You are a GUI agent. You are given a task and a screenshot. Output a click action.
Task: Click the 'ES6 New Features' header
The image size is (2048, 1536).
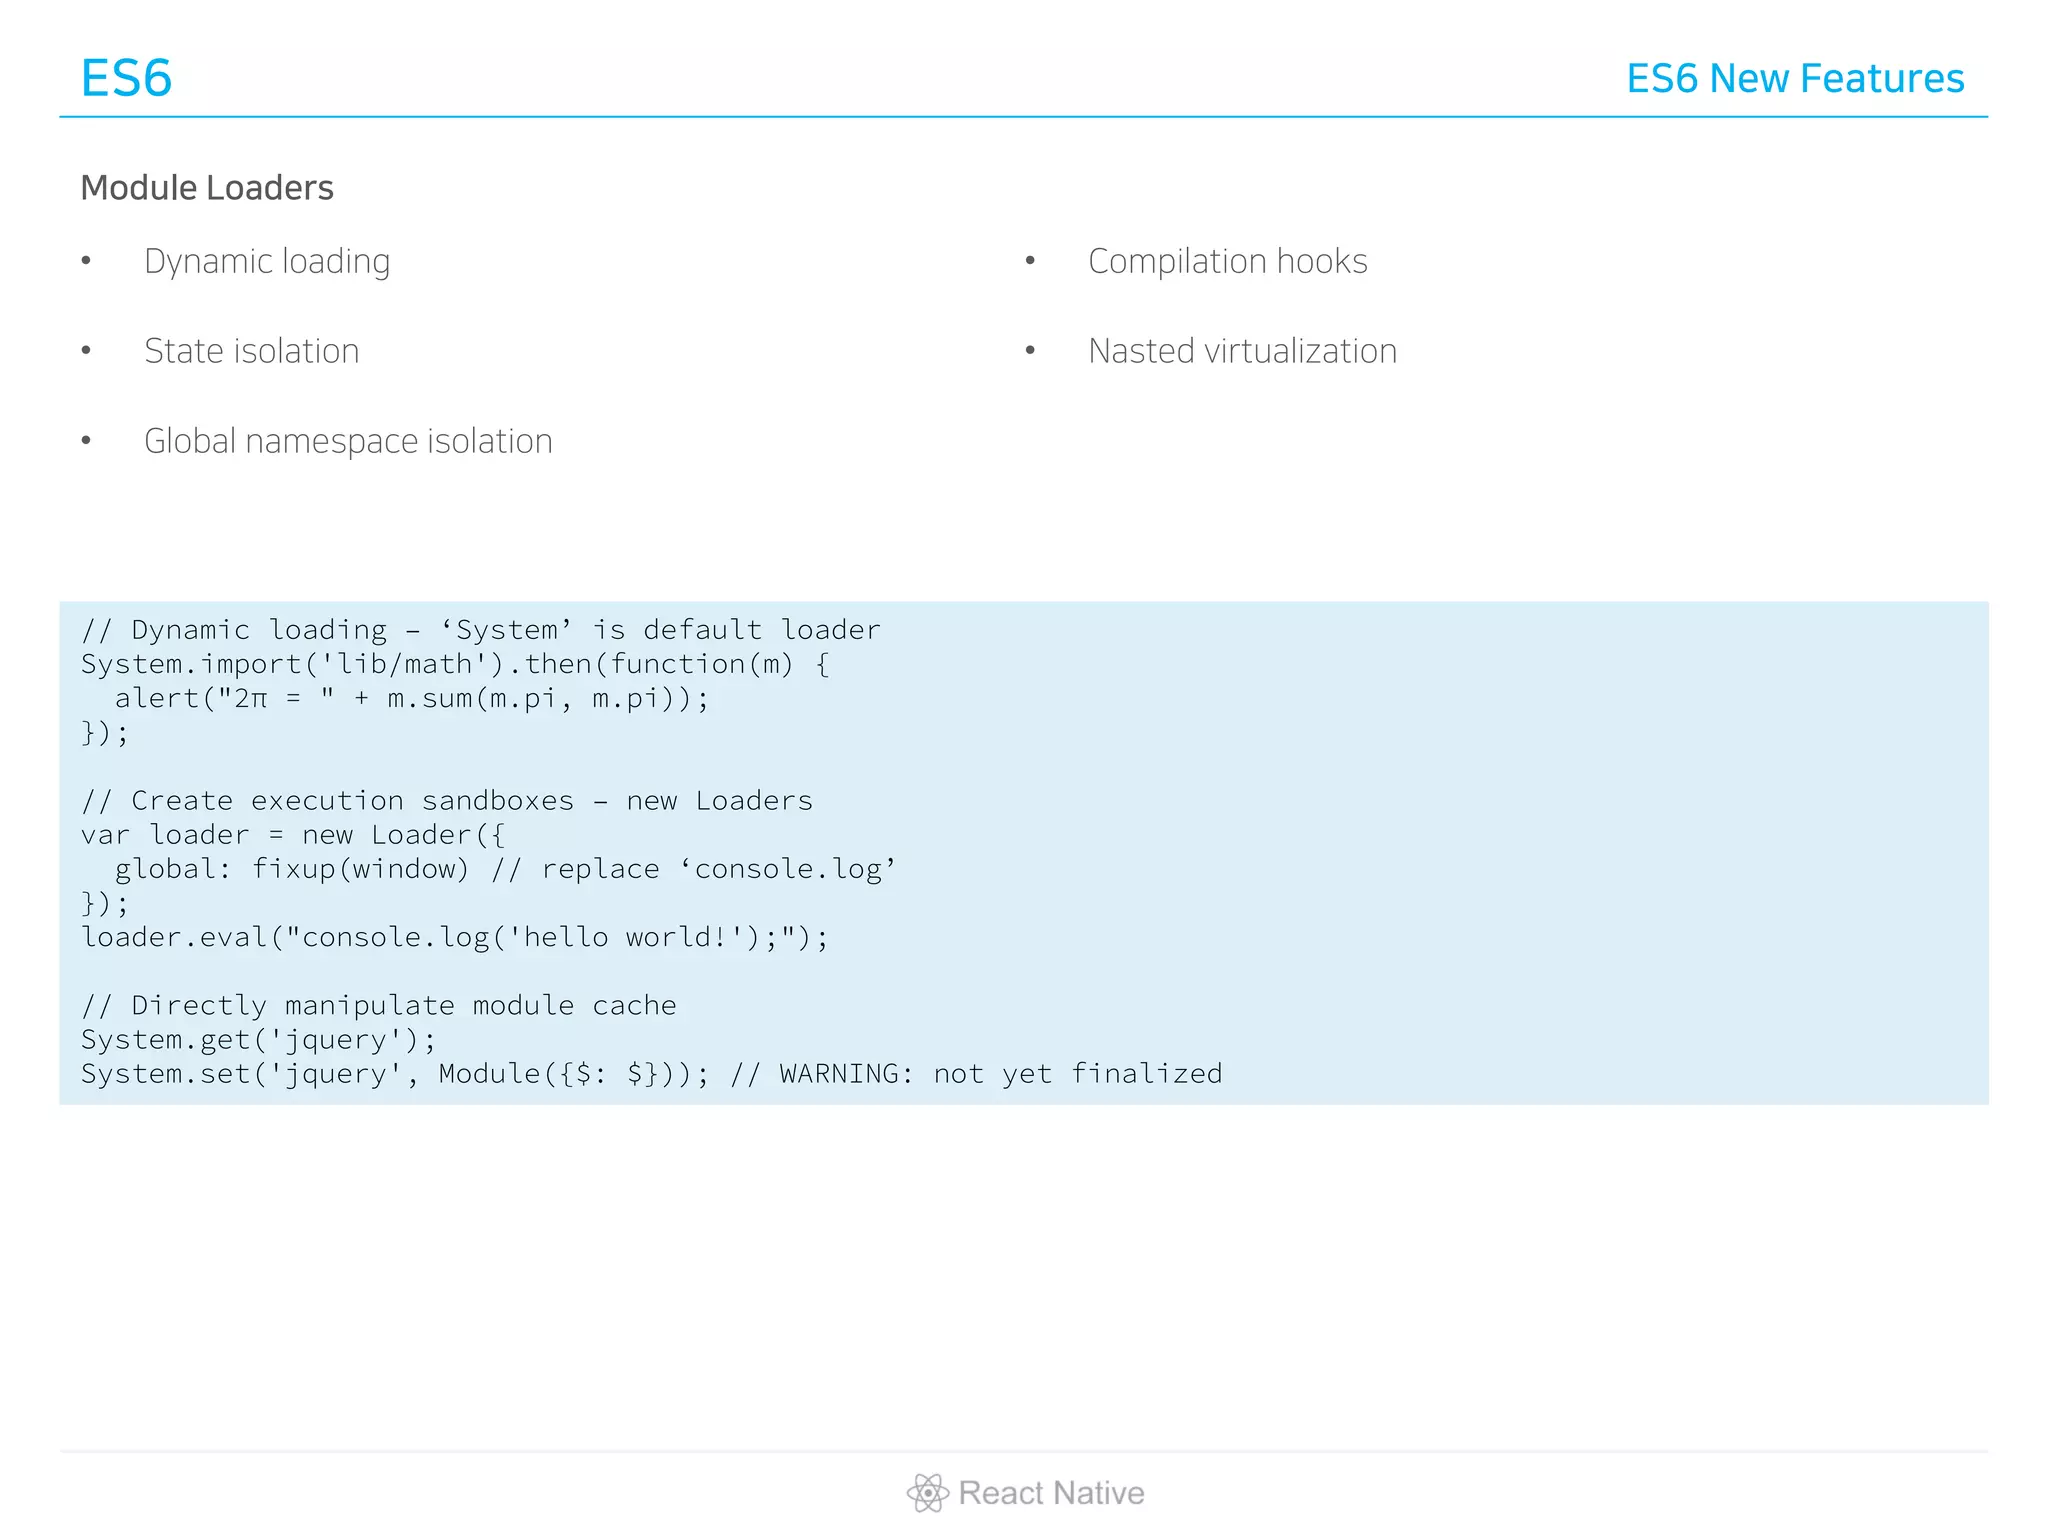[1795, 78]
